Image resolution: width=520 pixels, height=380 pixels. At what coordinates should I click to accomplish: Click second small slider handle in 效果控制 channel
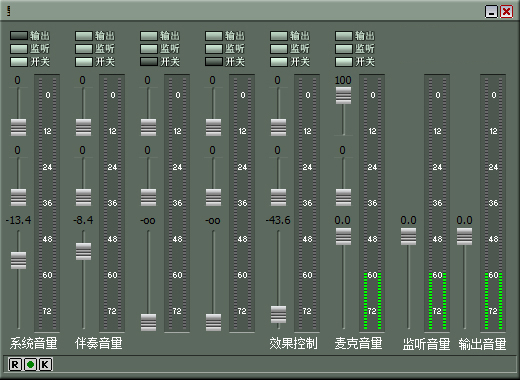point(278,197)
